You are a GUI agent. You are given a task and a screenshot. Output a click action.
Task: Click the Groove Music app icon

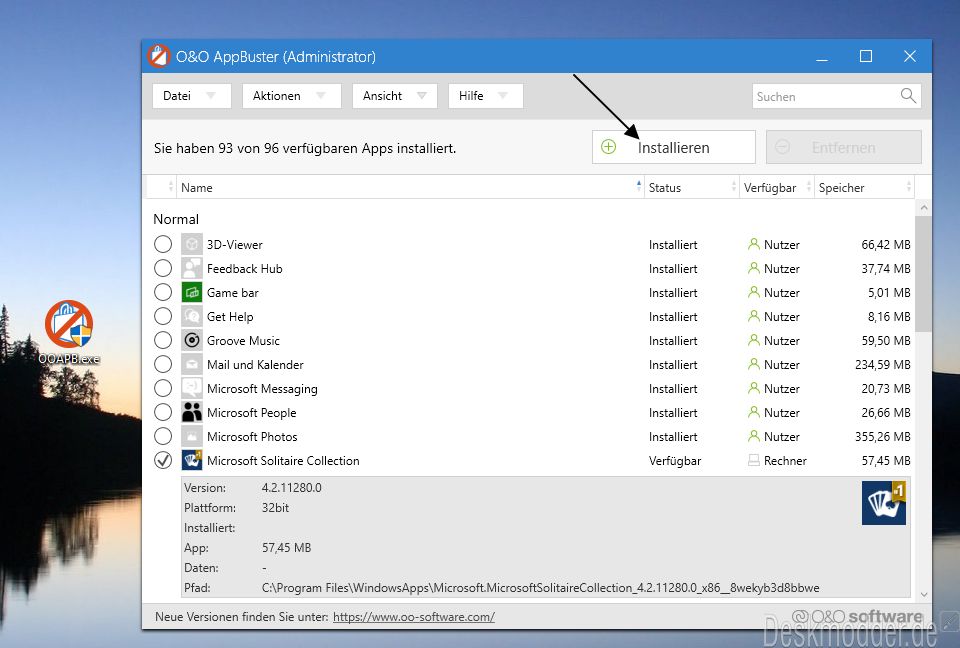(192, 340)
